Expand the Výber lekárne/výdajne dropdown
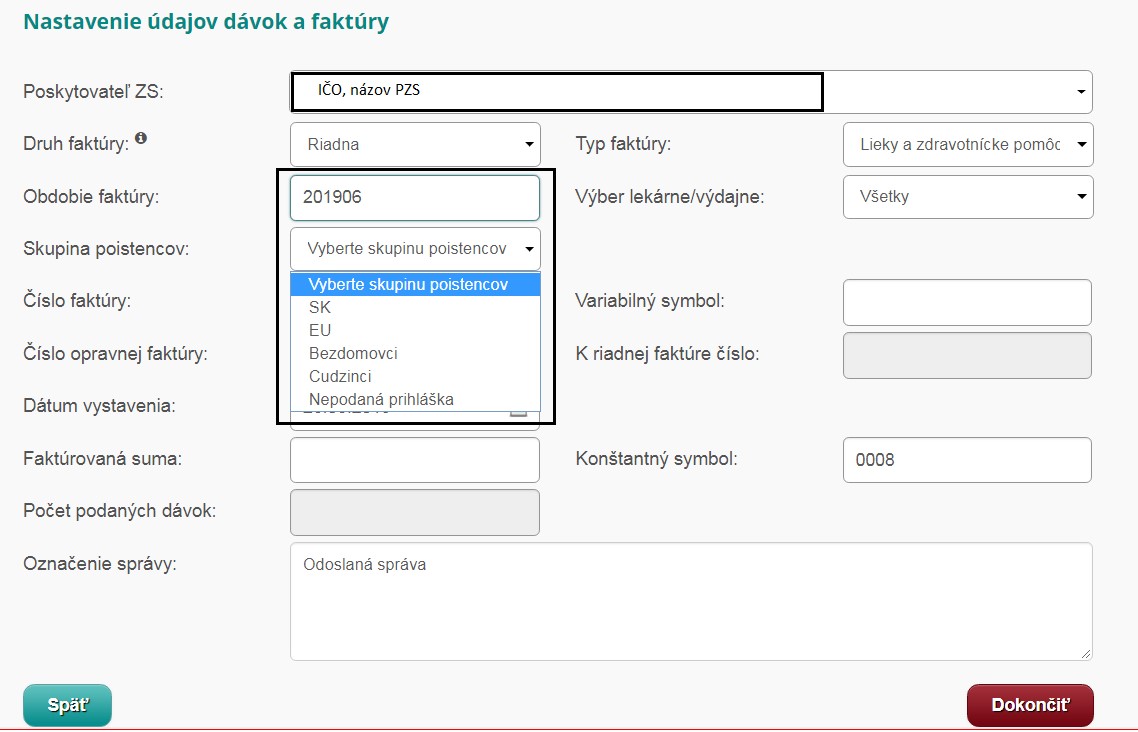This screenshot has width=1138, height=732. click(968, 197)
